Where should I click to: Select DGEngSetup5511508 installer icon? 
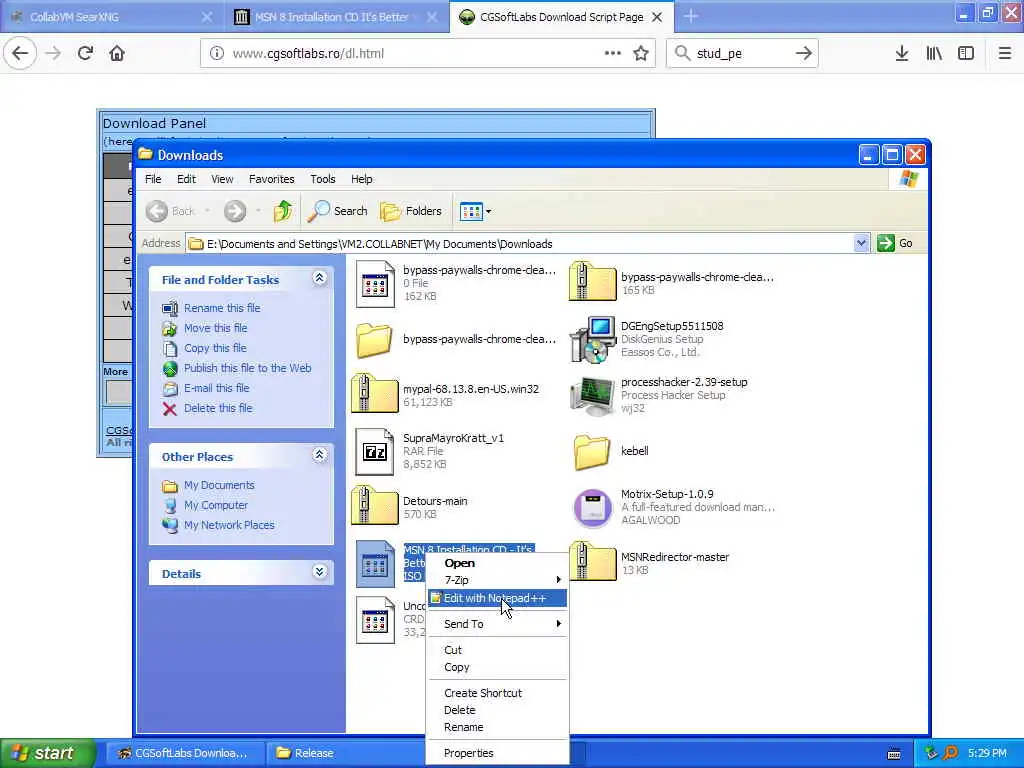click(x=592, y=339)
